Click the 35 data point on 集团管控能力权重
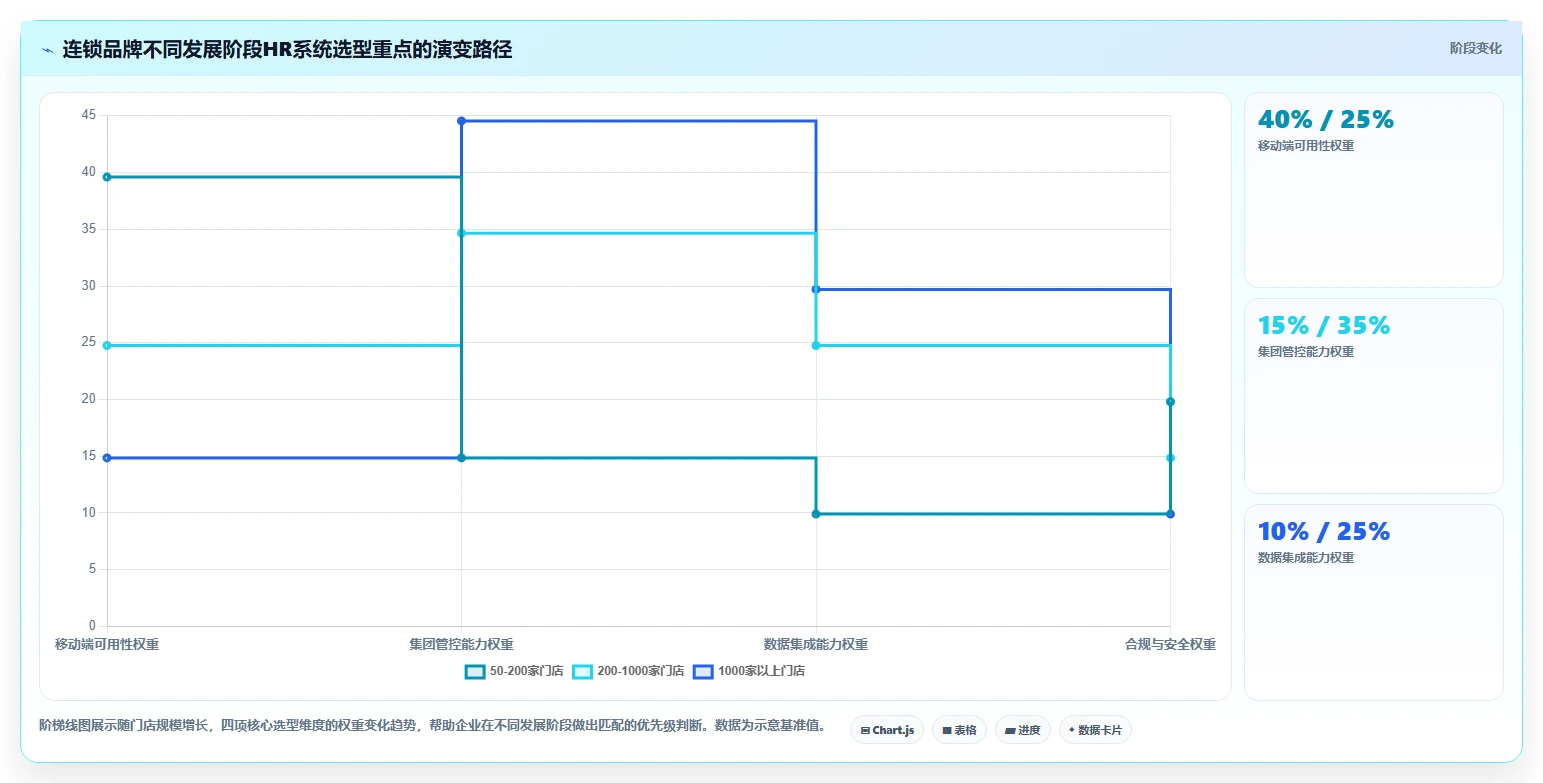Viewport: 1543px width, 783px height. [x=461, y=233]
